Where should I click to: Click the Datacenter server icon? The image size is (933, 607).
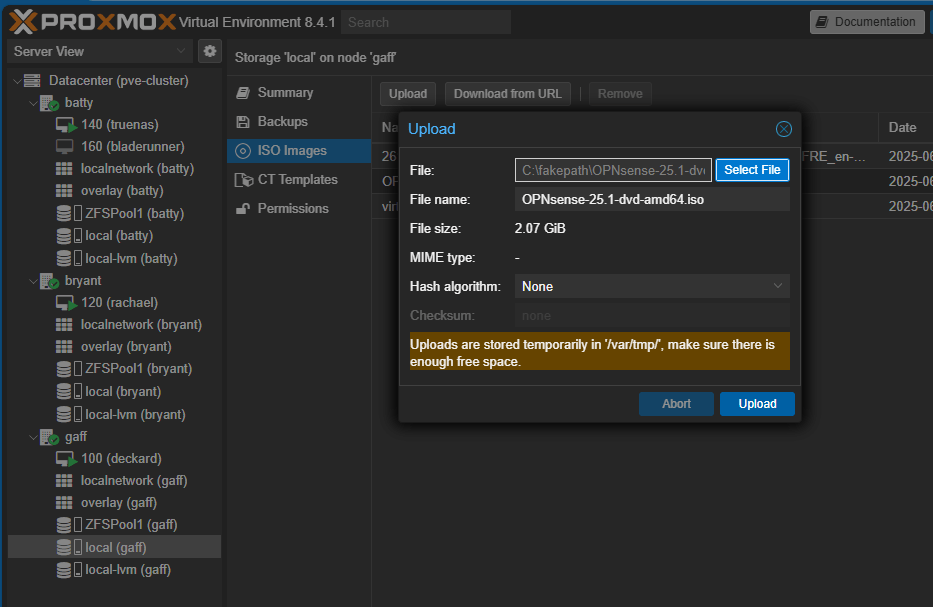[x=32, y=81]
